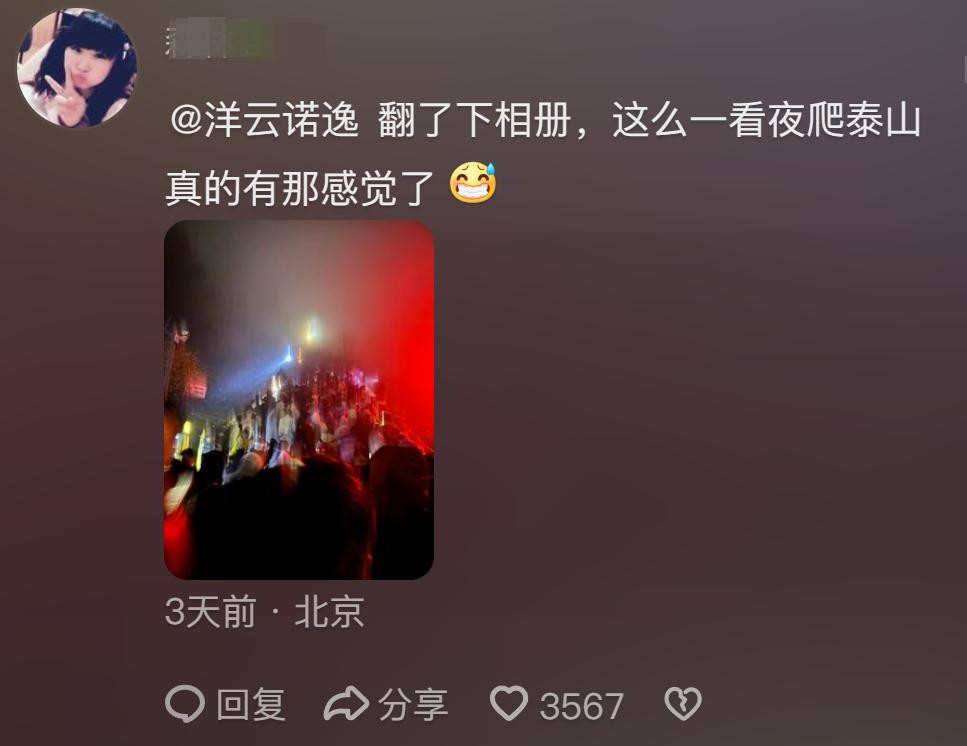Open the attached night crowd photo
967x746 pixels.
coord(299,400)
